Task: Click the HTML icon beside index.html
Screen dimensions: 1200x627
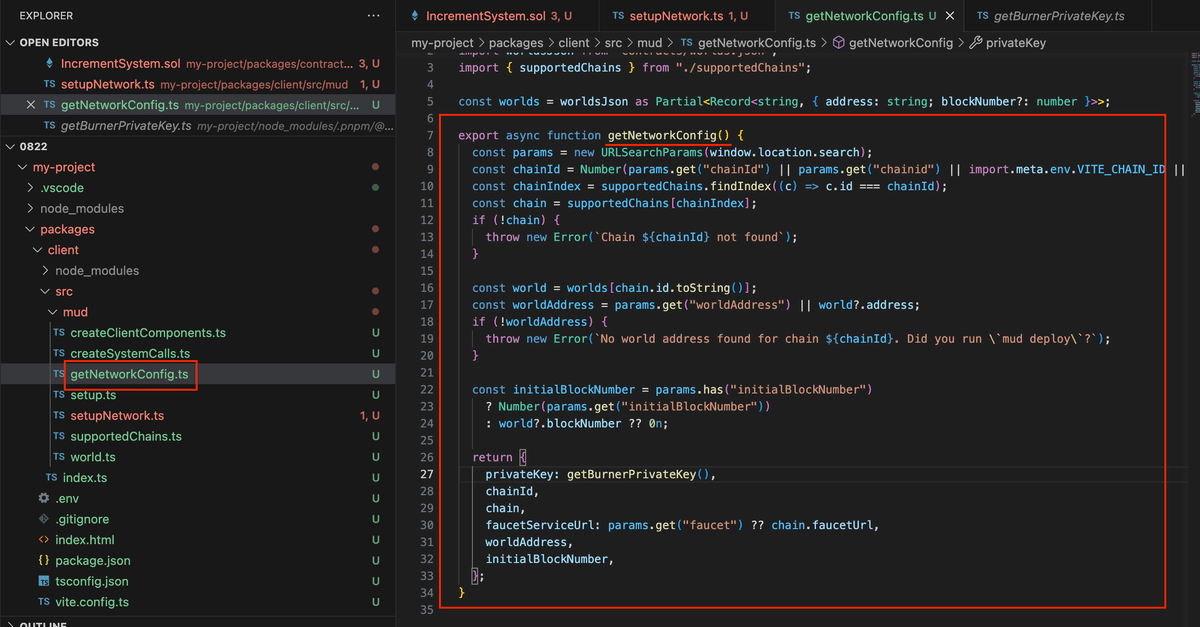Action: pos(44,540)
